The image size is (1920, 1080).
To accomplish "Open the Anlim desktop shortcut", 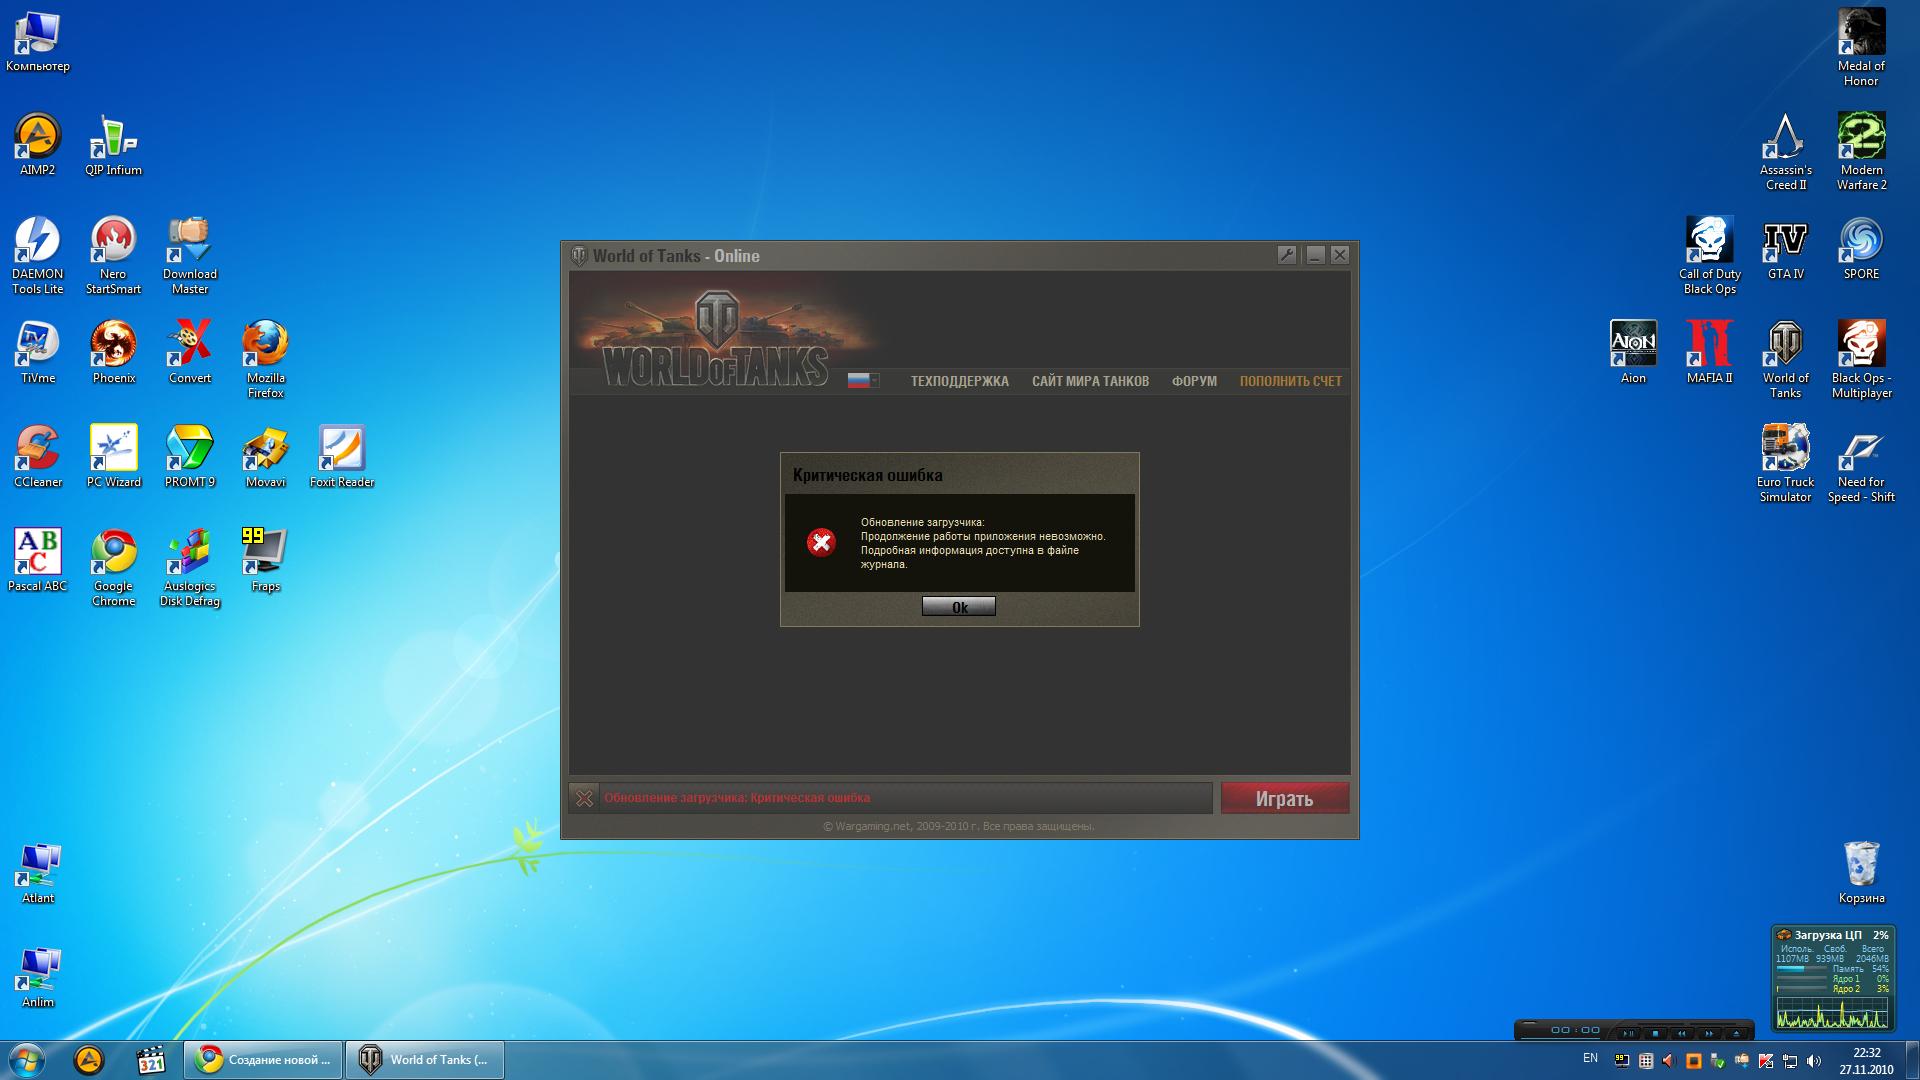I will (38, 977).
